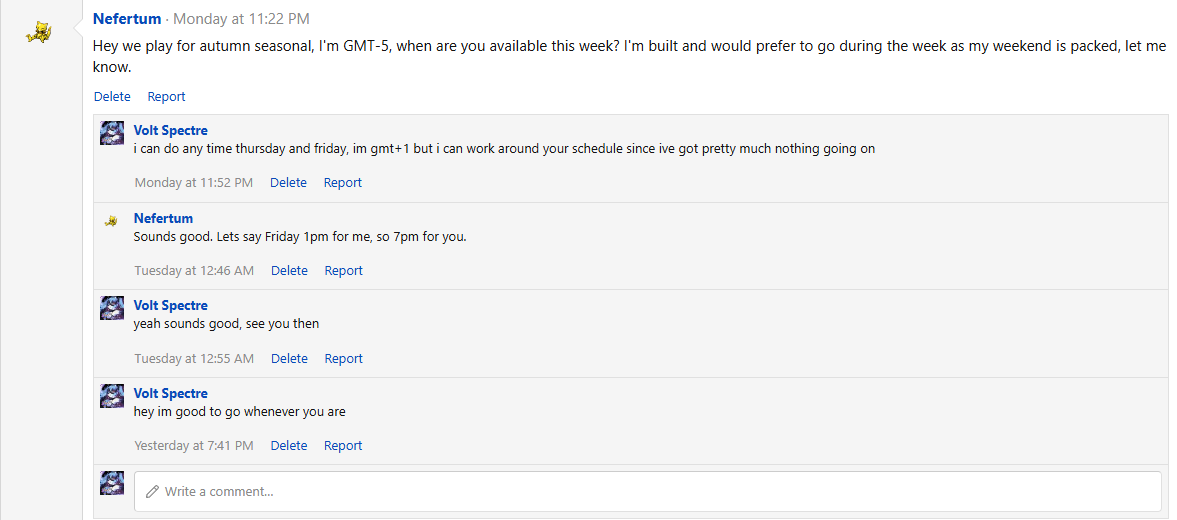Open Volt Spectre's name on first comment
Viewport: 1177px width, 520px height.
(170, 131)
